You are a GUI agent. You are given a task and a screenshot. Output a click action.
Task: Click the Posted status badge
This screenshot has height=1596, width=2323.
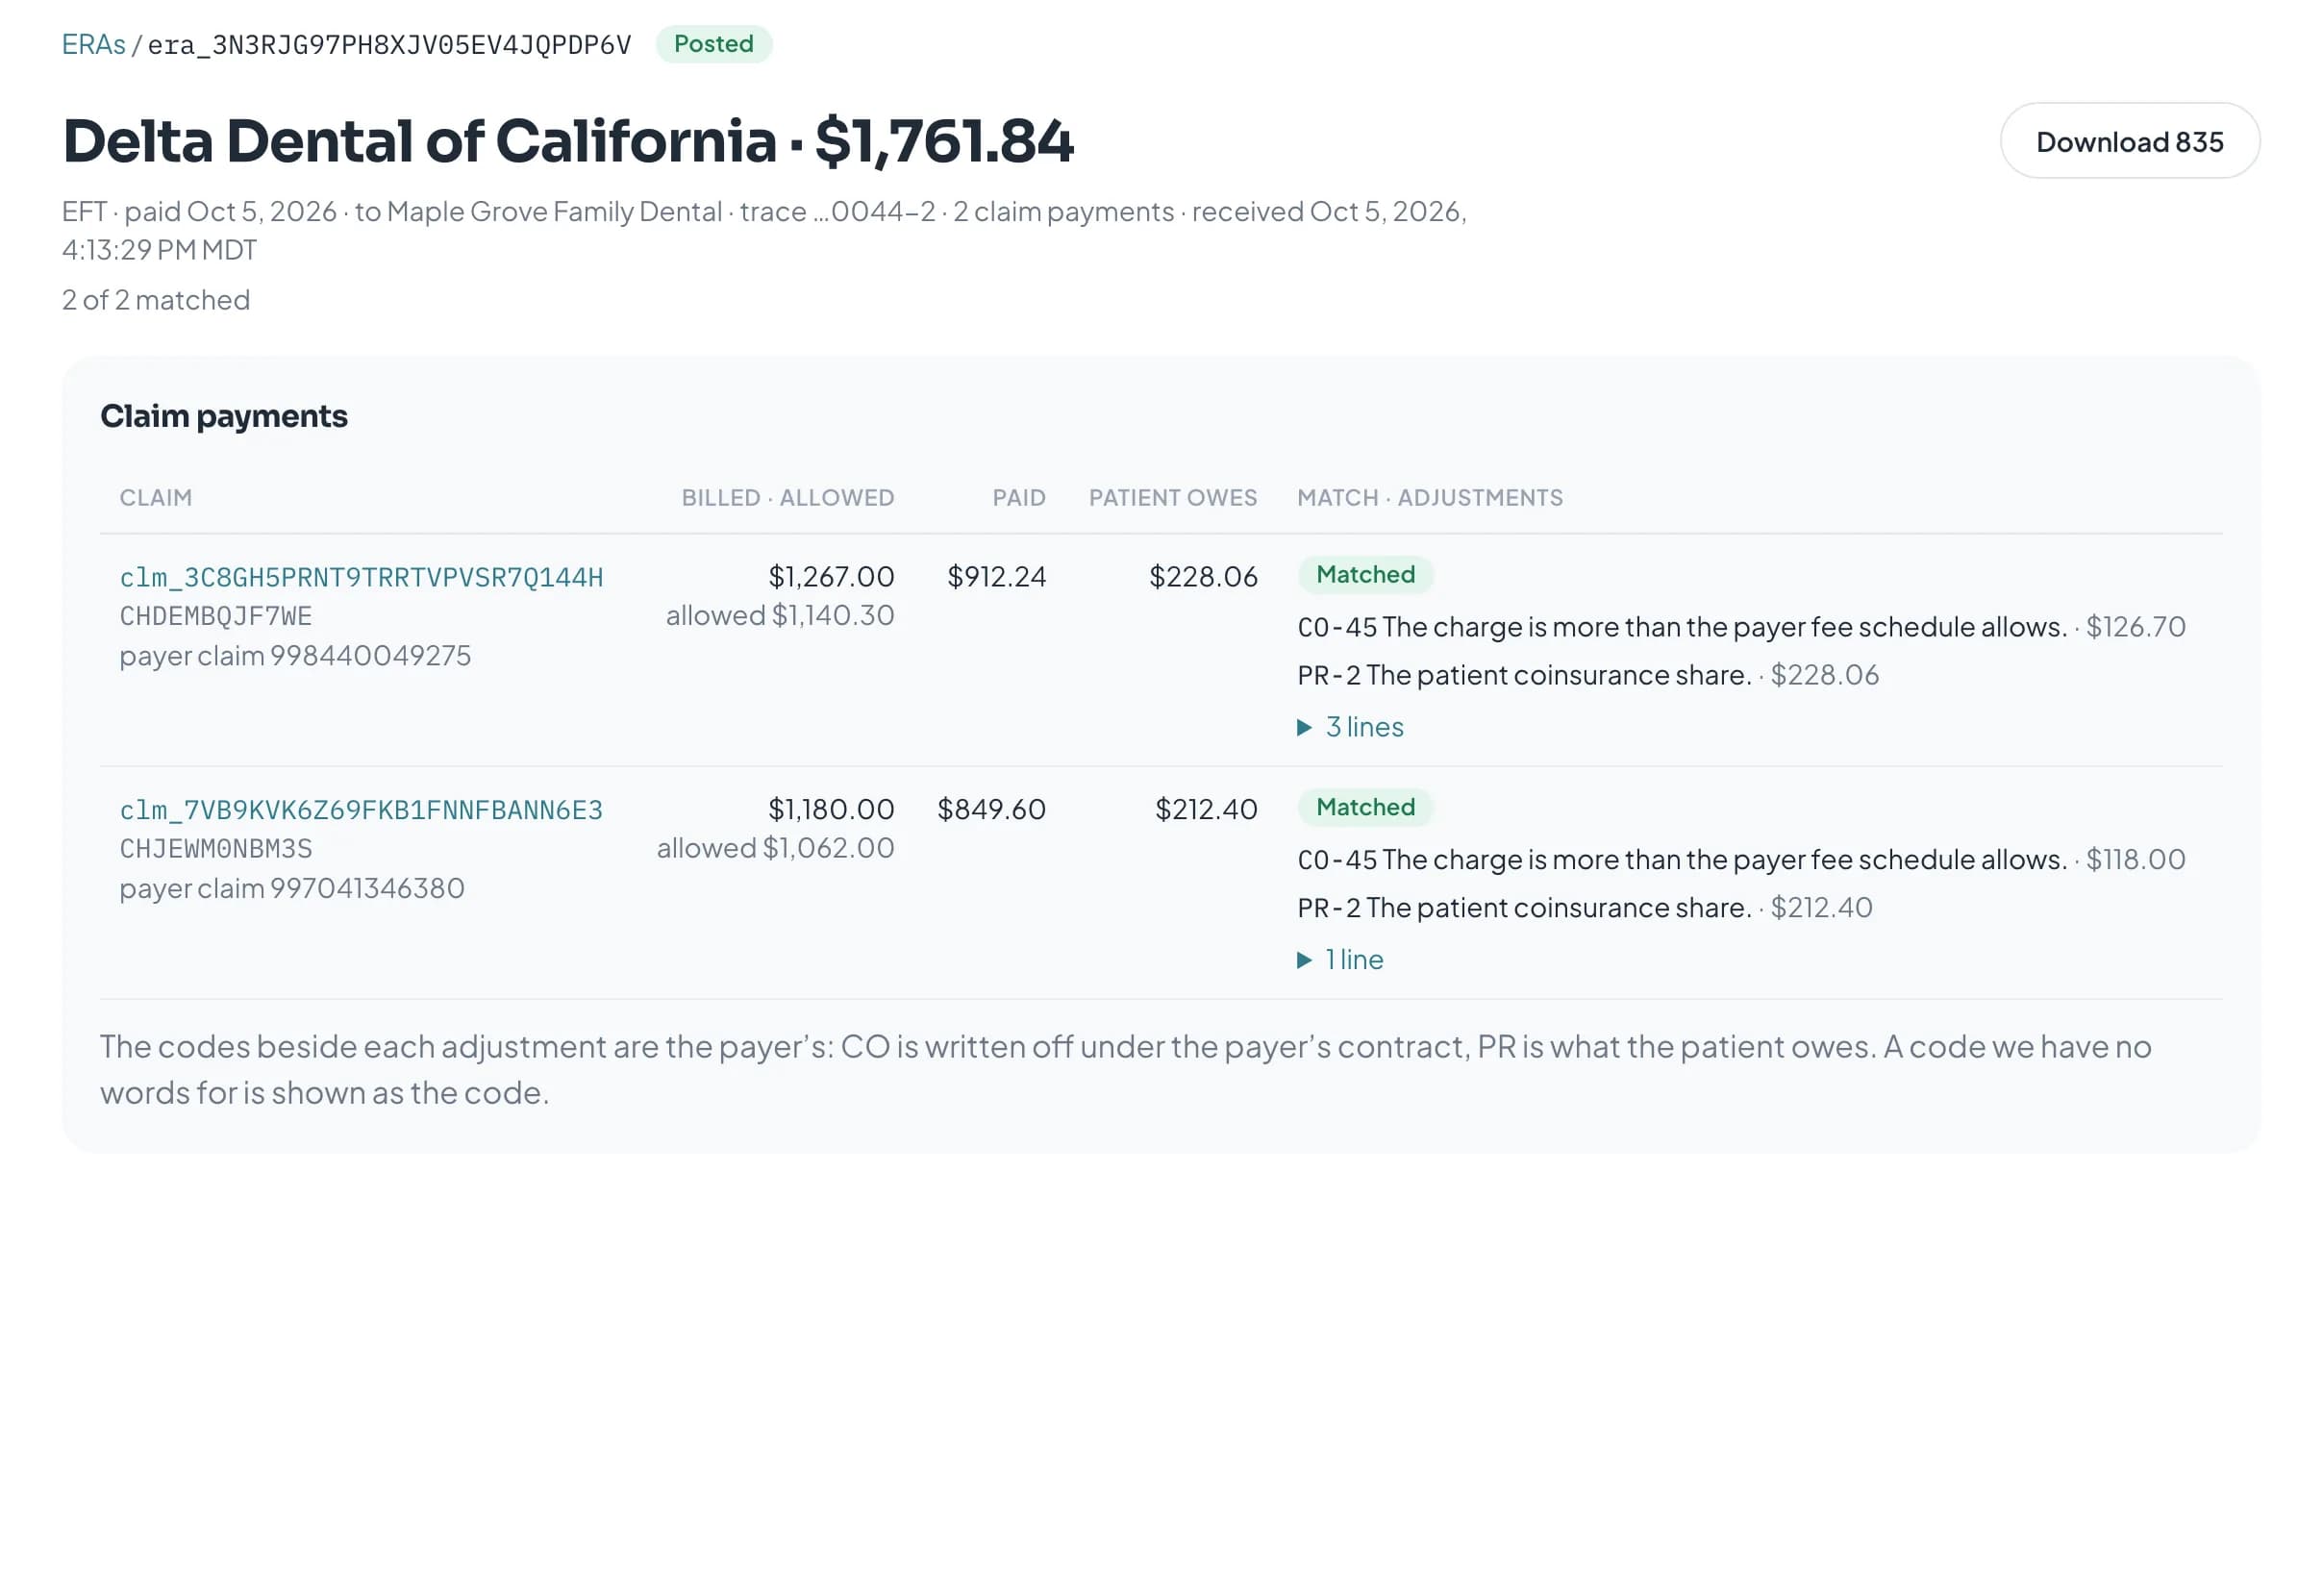point(713,44)
